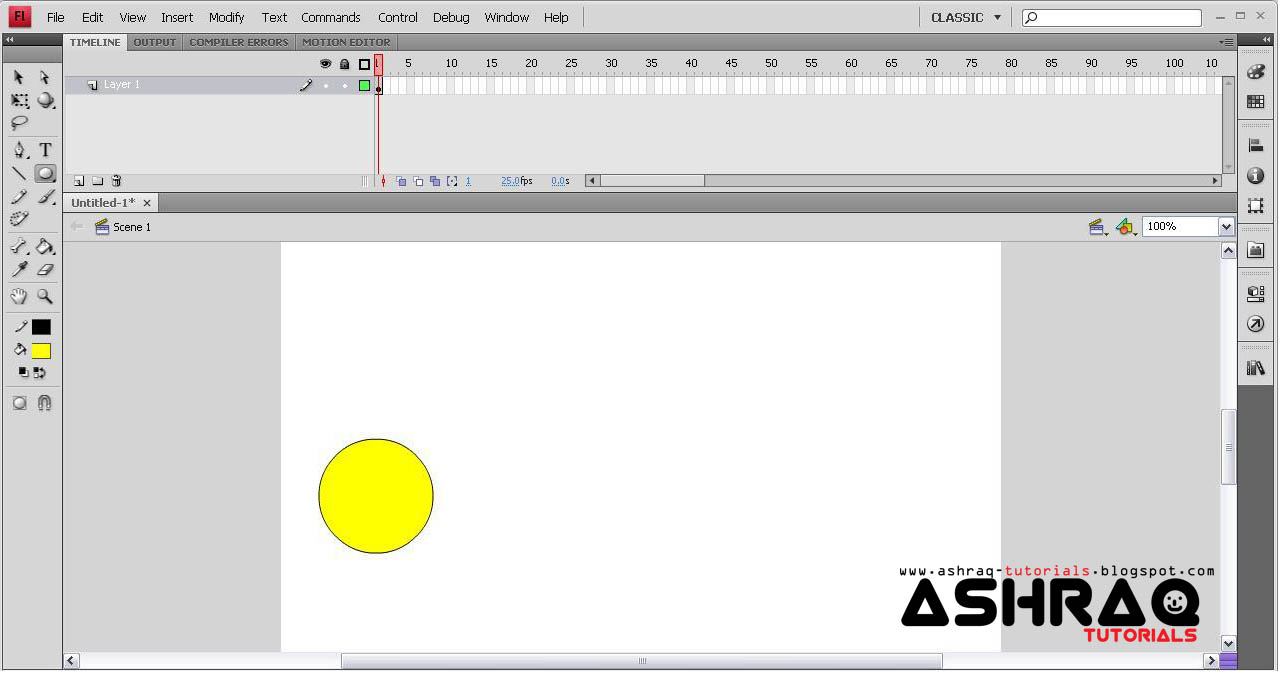Lock Layer 1 in the timeline
Viewport: 1280px width, 673px height.
tap(344, 85)
